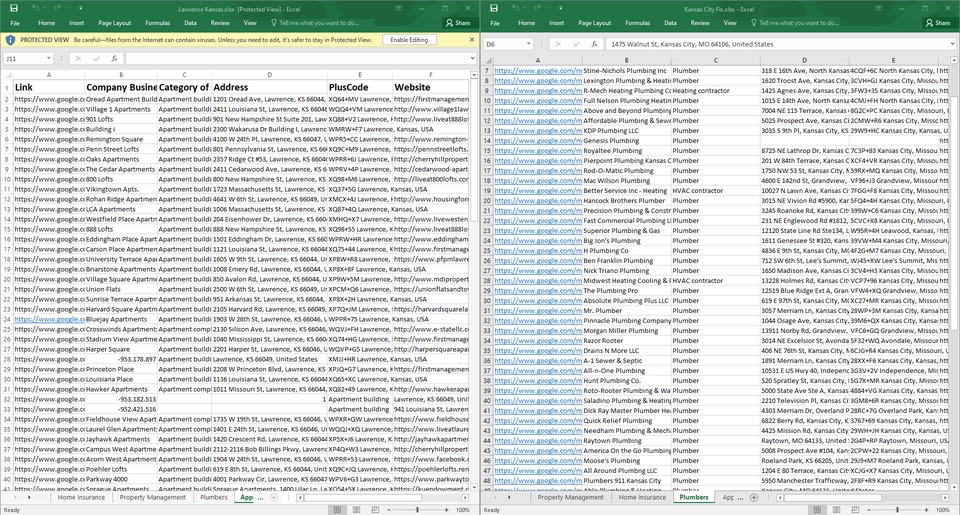The height and width of the screenshot is (515, 960).
Task: Select Page Layout view icon in Kansas City Fix status bar
Action: coord(836,509)
